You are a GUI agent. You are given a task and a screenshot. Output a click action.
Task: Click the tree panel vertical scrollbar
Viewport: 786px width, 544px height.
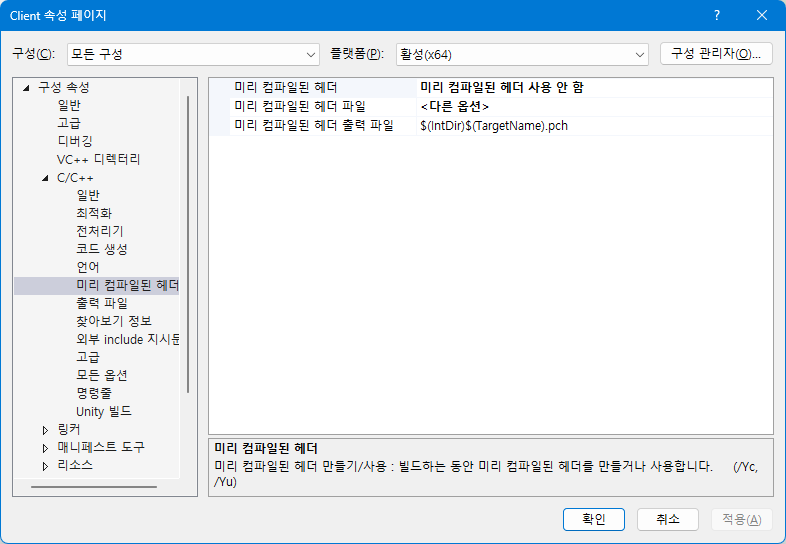click(x=188, y=244)
